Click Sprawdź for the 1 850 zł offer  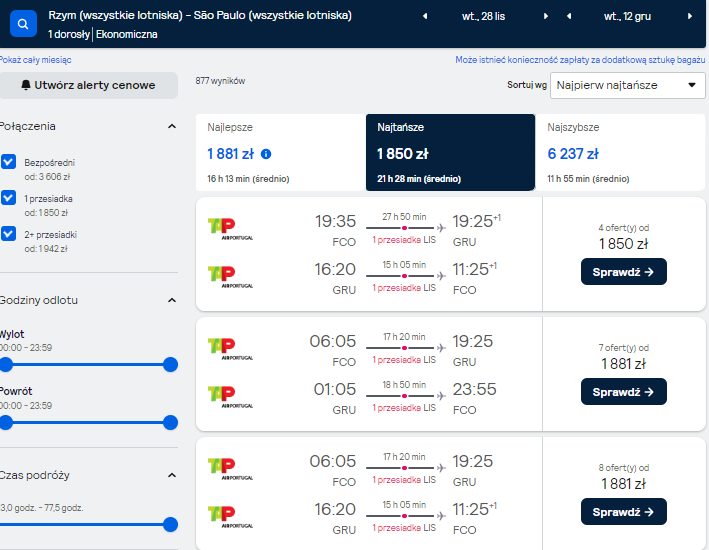tap(624, 272)
